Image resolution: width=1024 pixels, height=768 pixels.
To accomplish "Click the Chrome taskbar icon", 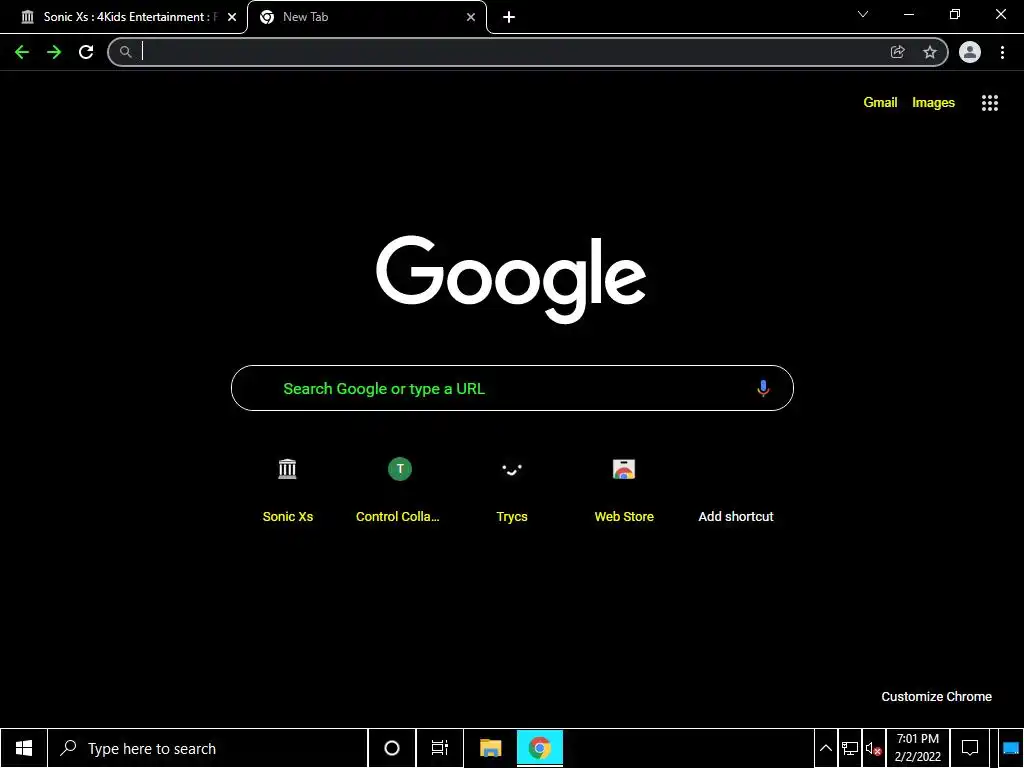I will (539, 748).
